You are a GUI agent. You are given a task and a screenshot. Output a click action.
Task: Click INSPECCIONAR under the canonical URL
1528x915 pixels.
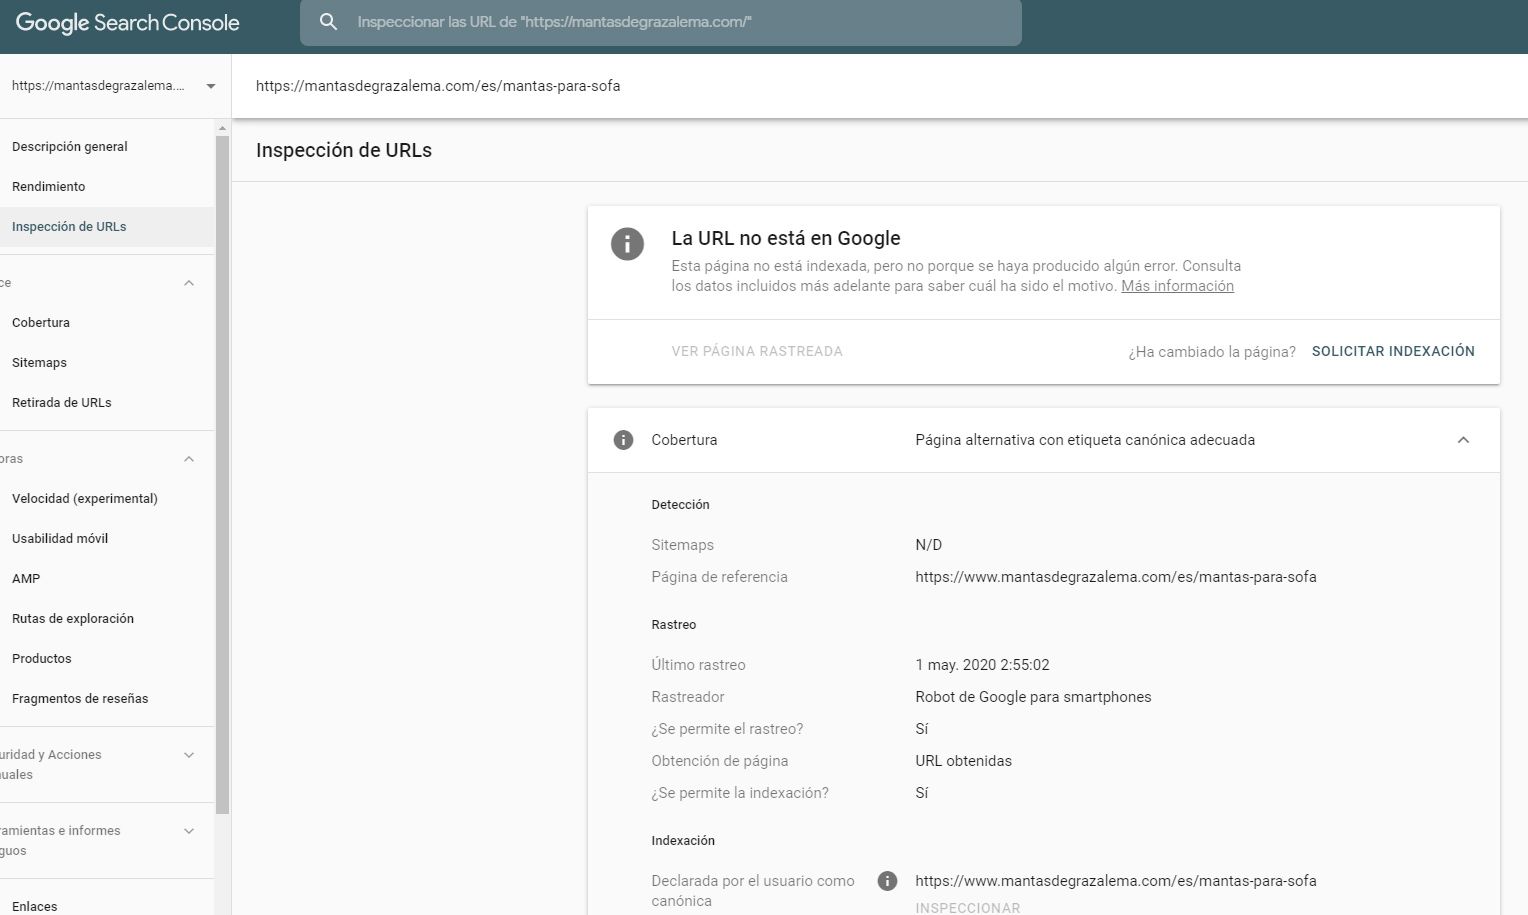click(968, 908)
